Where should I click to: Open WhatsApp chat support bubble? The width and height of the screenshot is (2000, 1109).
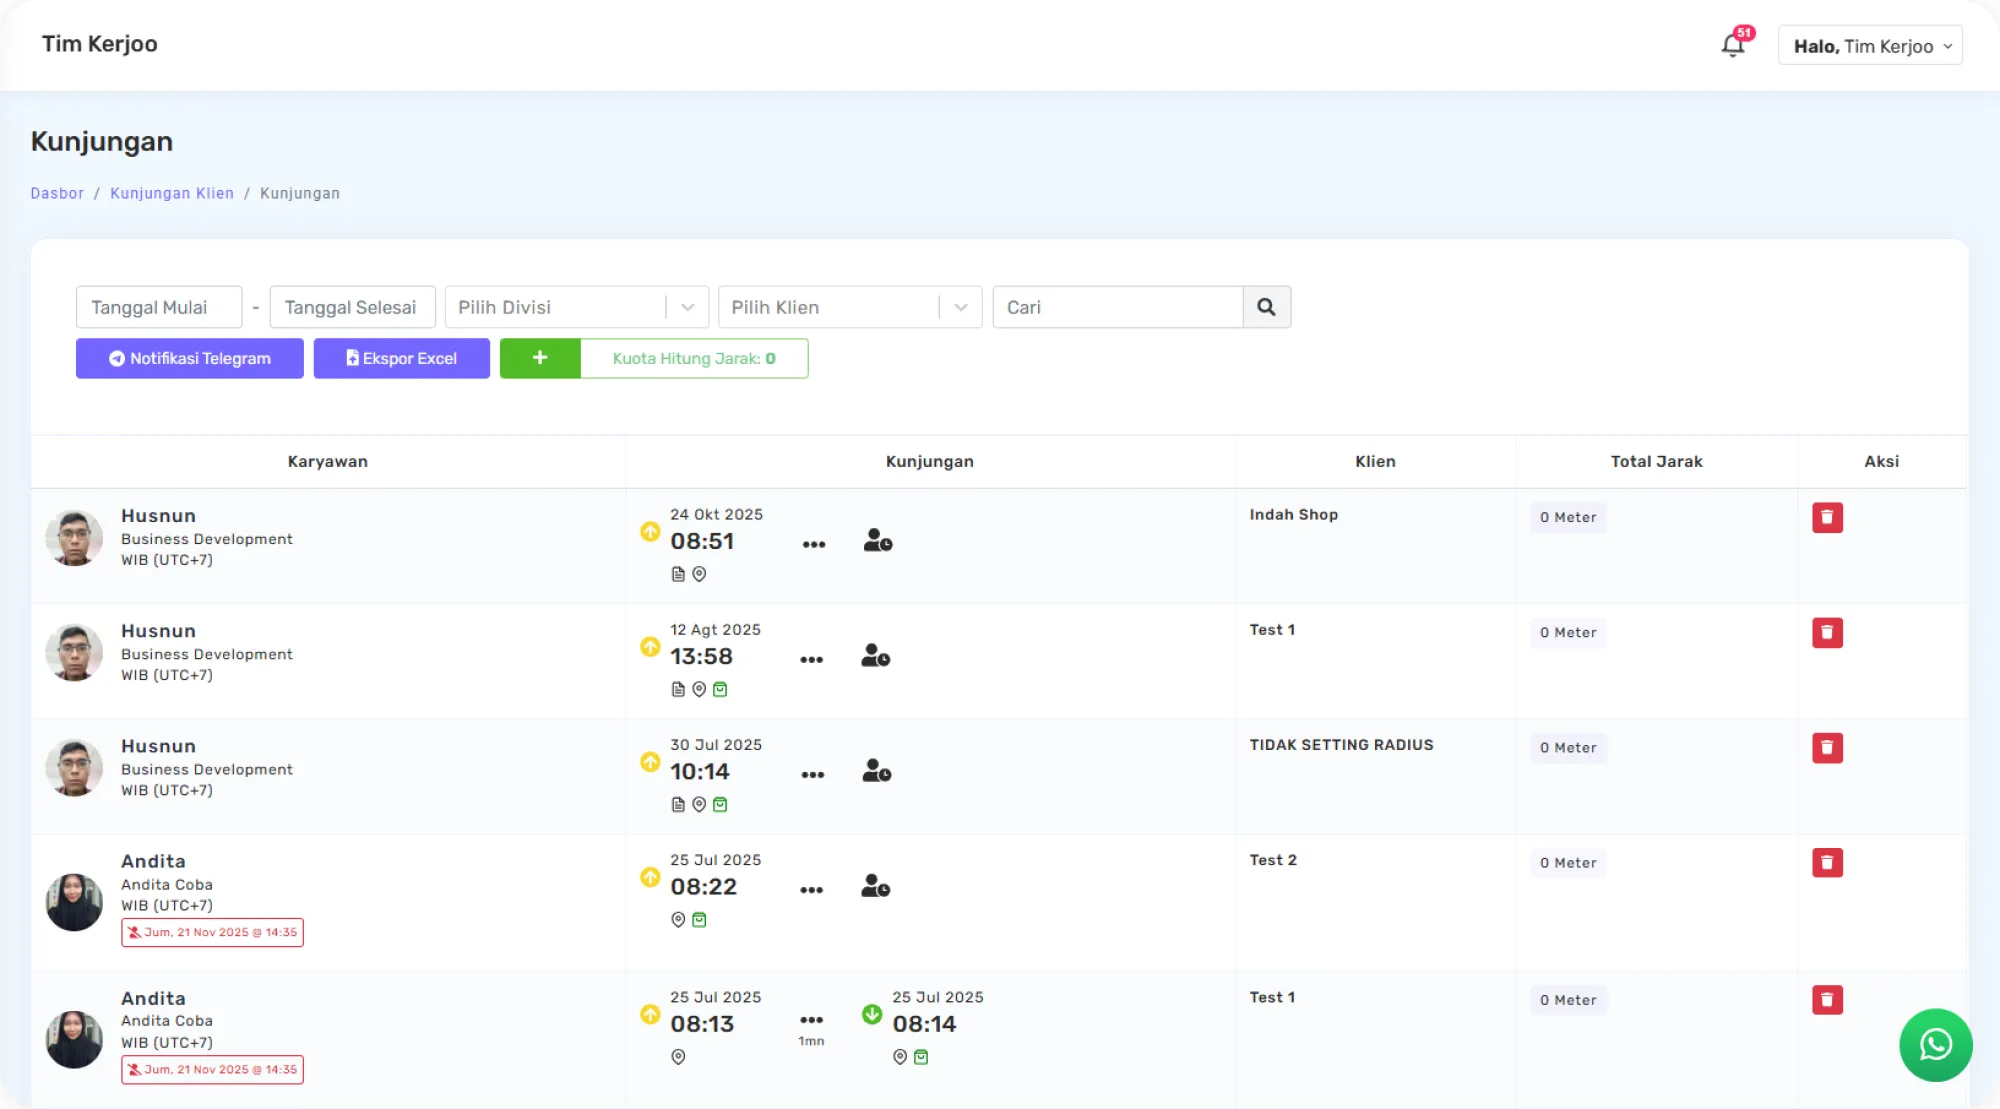1935,1045
